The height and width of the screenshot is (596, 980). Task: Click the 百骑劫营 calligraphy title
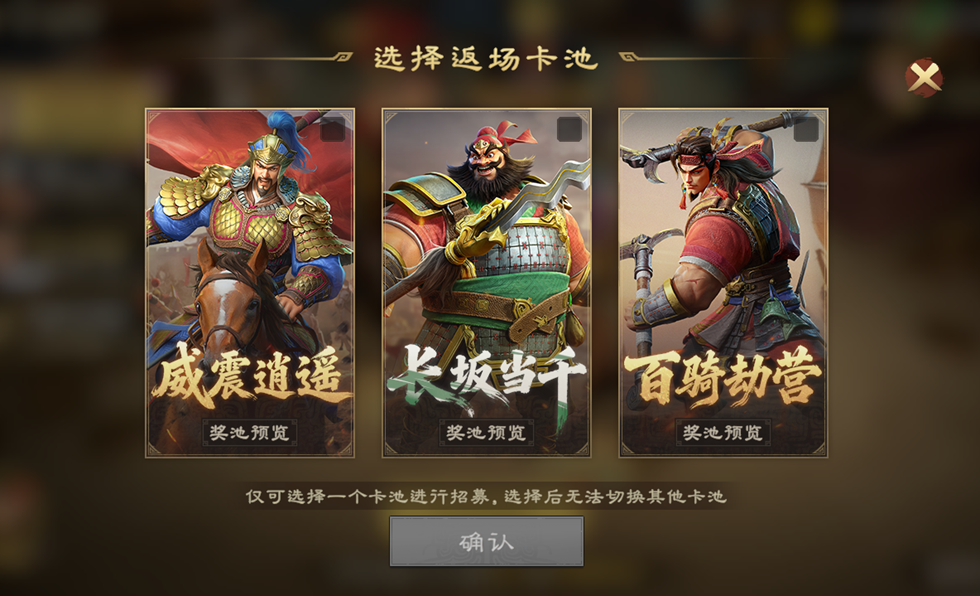pyautogui.click(x=723, y=377)
